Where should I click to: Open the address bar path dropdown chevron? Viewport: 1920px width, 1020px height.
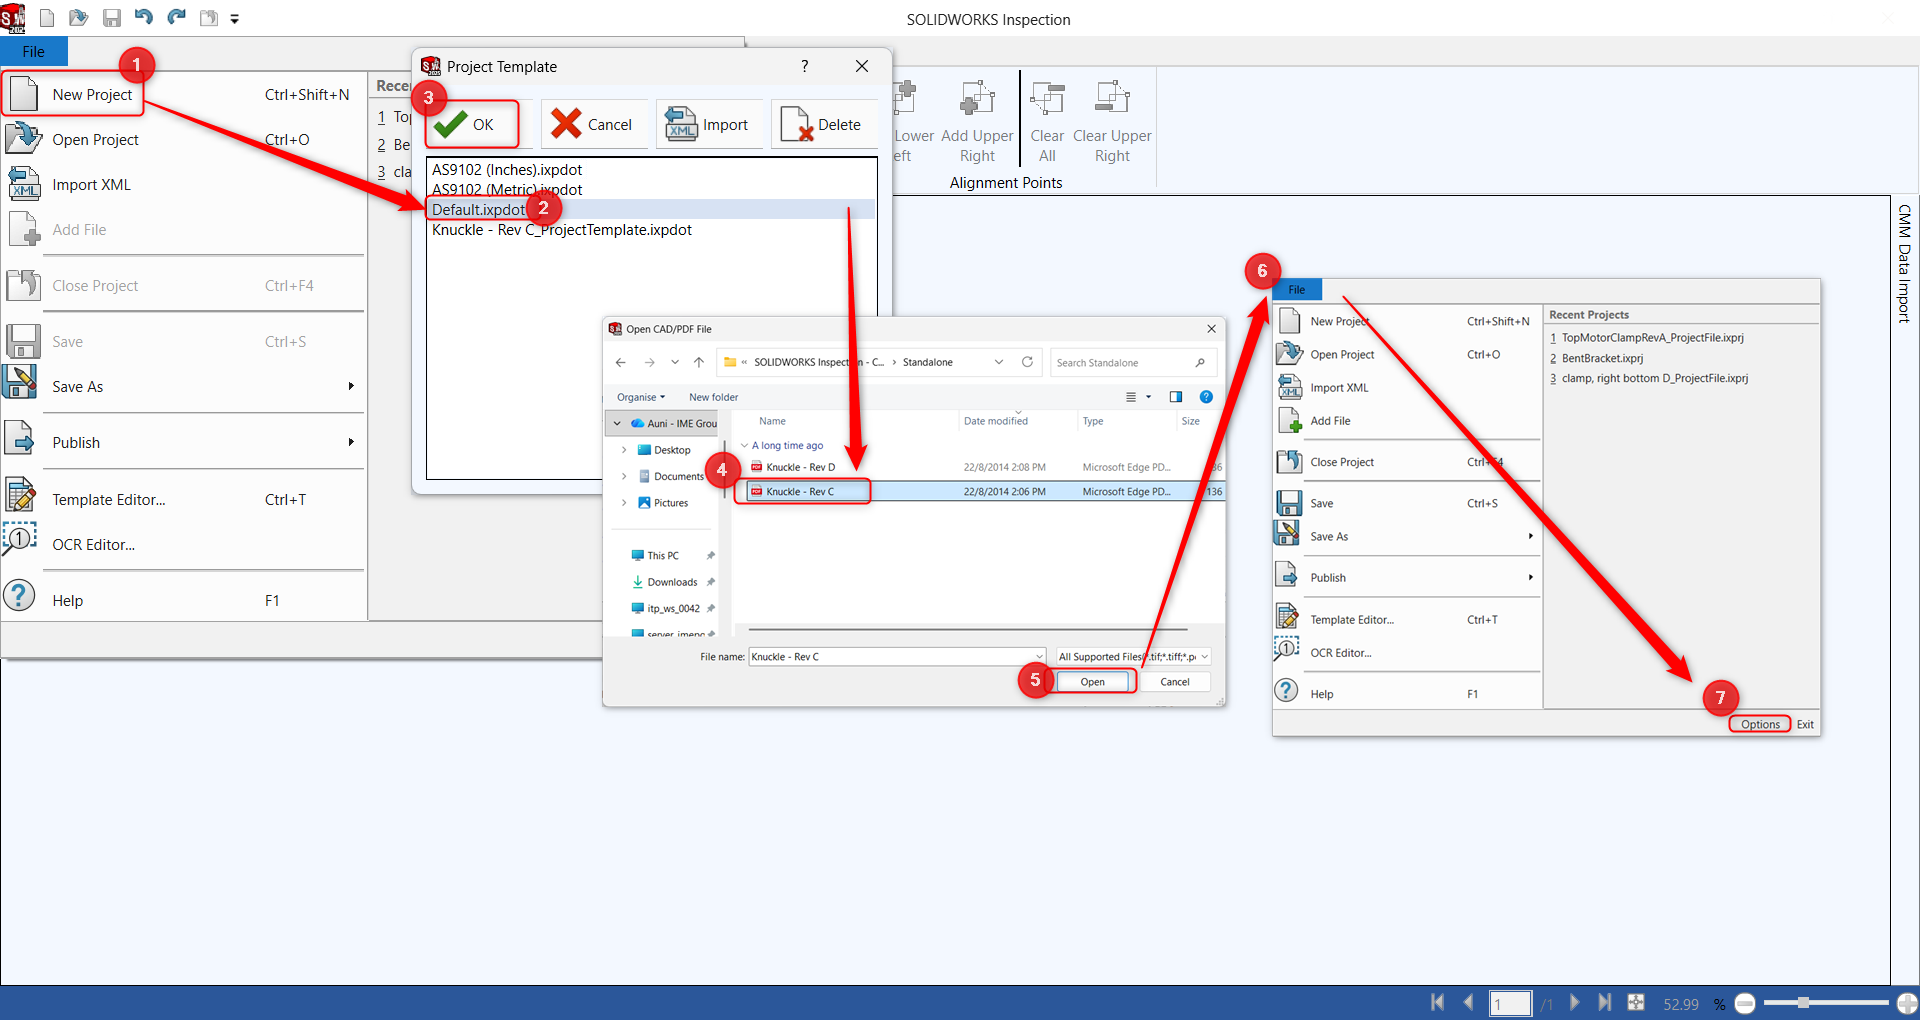(x=998, y=362)
